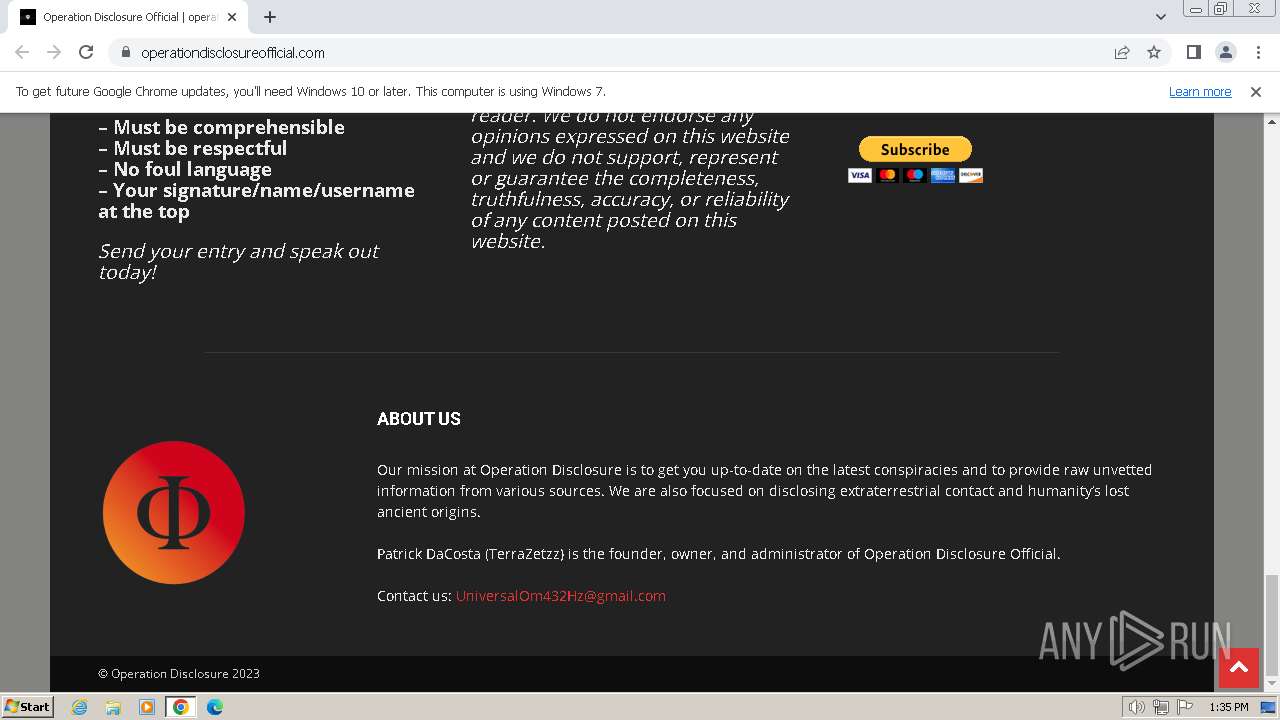
Task: Click 'Send your entry and speak out today!' text
Action: point(238,261)
